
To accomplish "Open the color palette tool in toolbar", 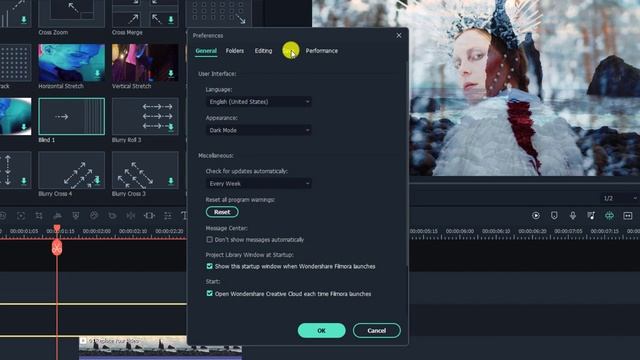I will pyautogui.click(x=94, y=216).
